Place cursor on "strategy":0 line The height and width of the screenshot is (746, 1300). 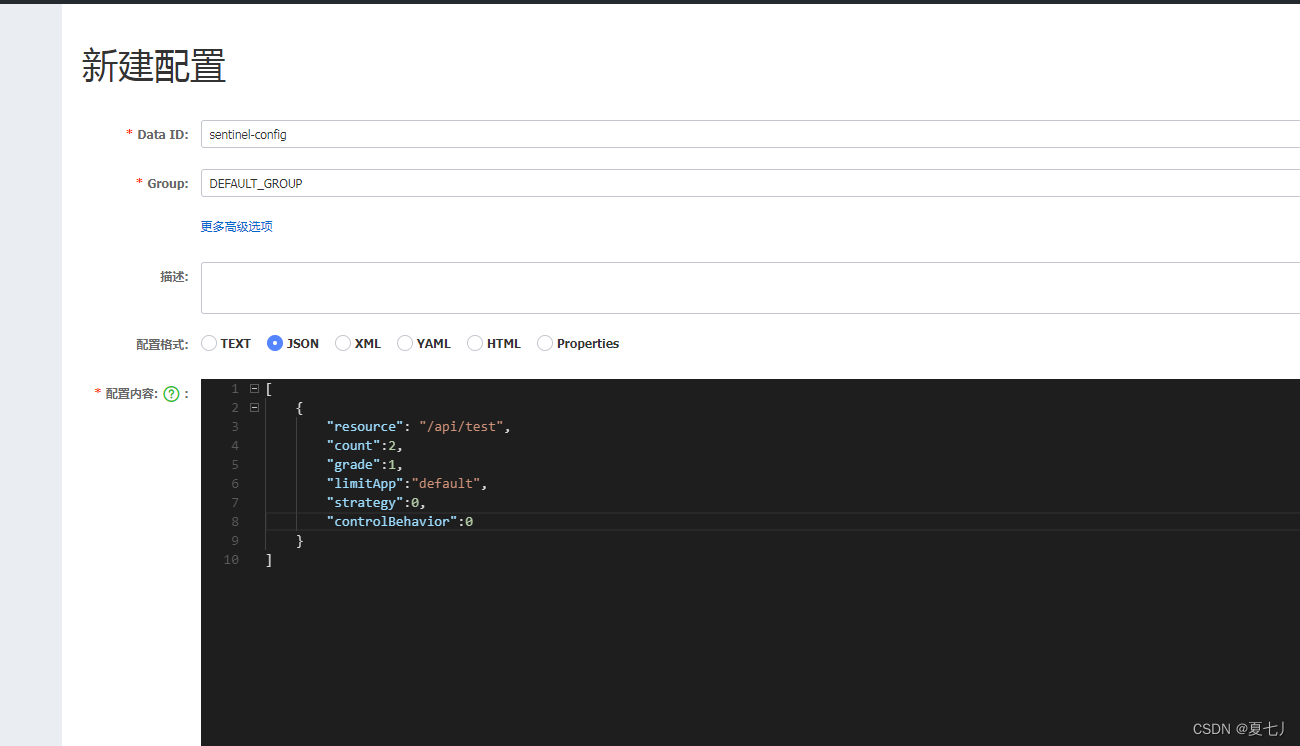point(376,502)
